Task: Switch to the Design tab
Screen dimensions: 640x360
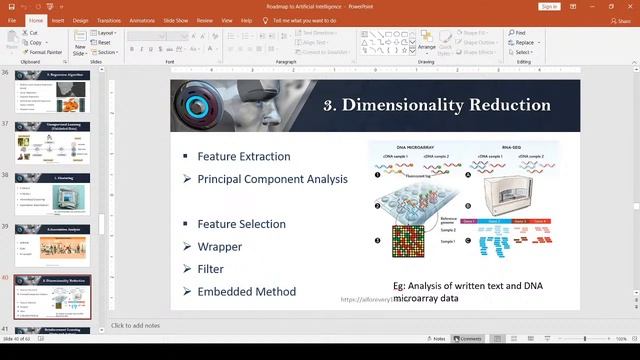Action: pos(80,20)
